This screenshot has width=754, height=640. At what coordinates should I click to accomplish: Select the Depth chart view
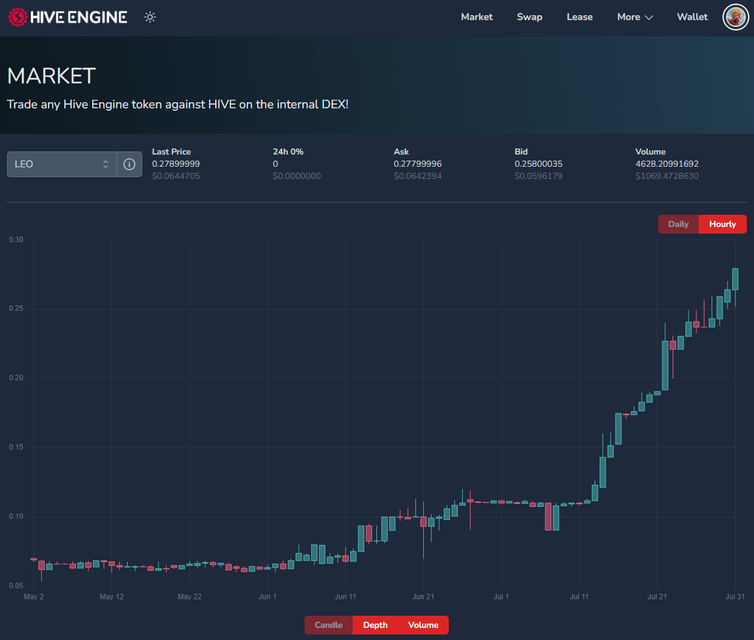375,625
